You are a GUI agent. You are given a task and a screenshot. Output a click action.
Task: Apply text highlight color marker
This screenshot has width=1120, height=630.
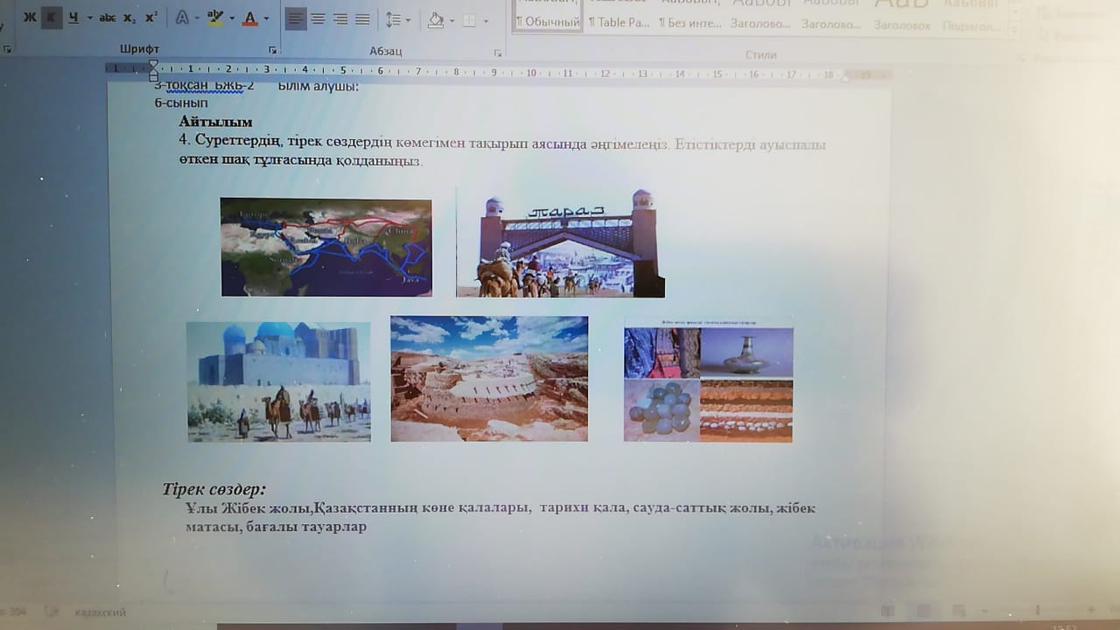click(x=215, y=18)
